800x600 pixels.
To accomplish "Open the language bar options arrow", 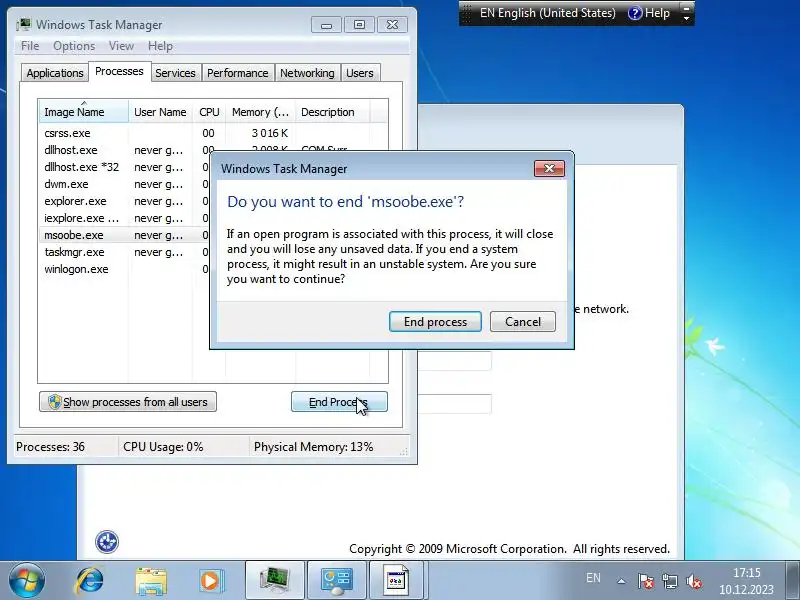I will [687, 18].
